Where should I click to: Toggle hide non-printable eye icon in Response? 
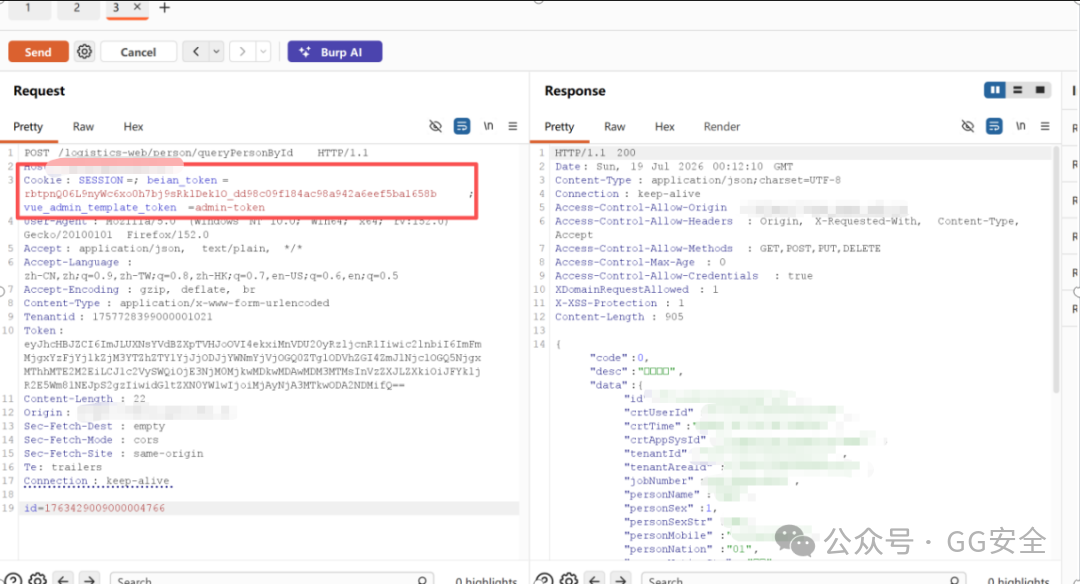pyautogui.click(x=968, y=126)
